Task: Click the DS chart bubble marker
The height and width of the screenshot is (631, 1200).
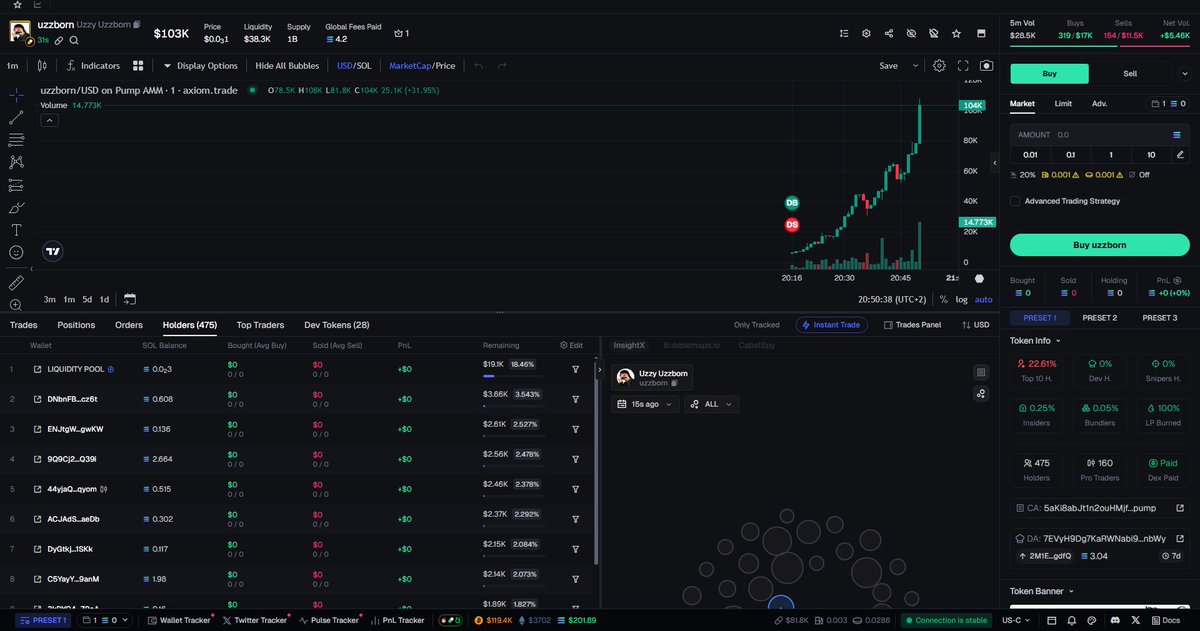Action: click(x=792, y=225)
